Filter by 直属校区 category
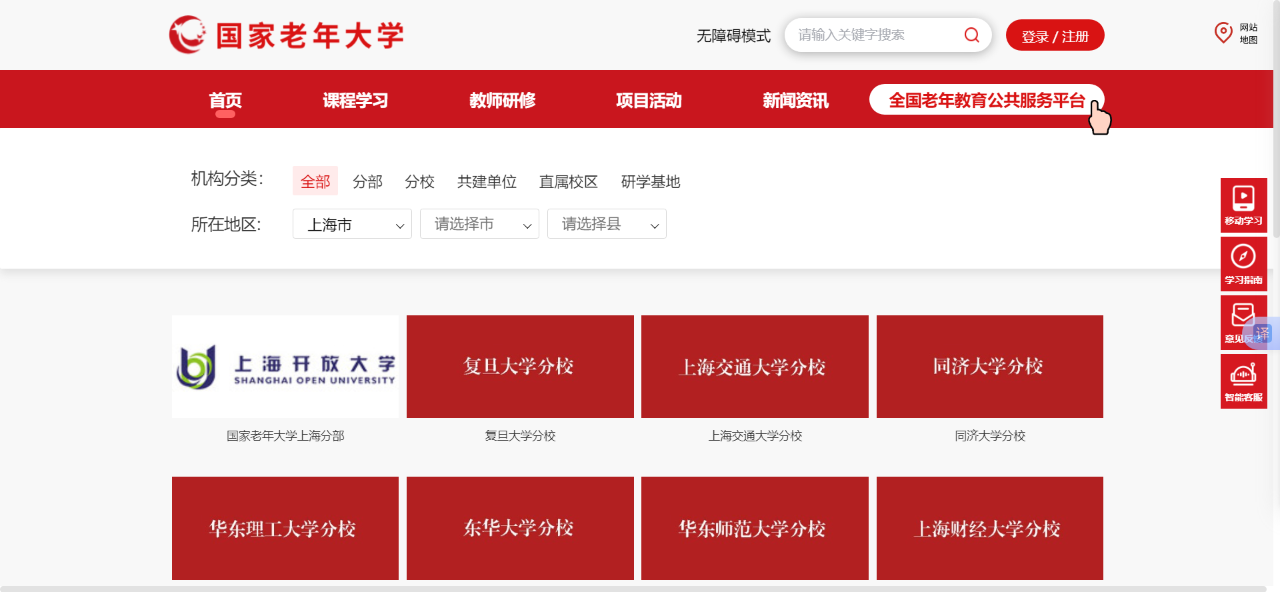Screen dimensions: 1280x592 [568, 181]
